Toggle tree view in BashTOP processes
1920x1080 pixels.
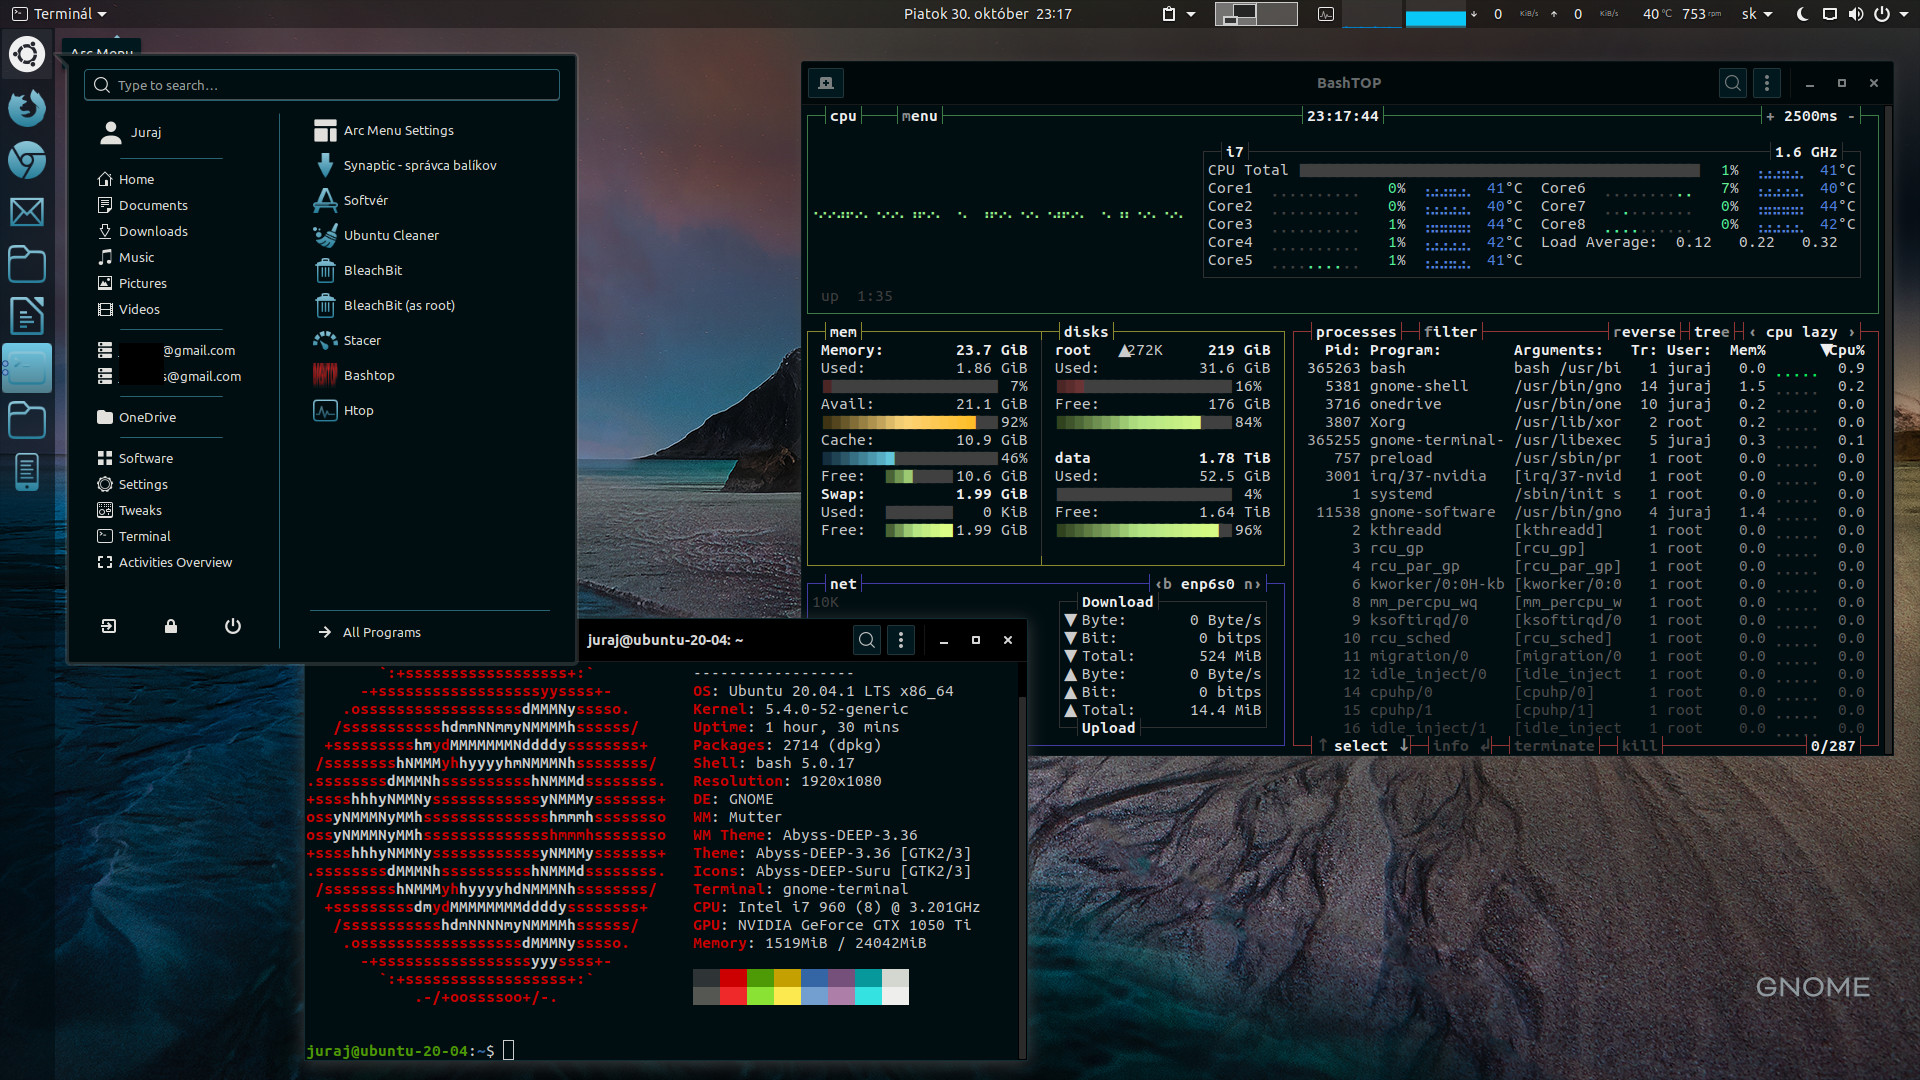point(1711,332)
